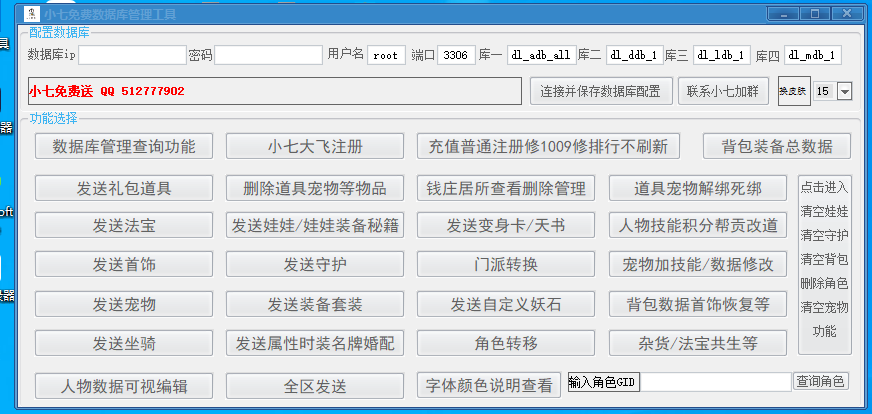Open 发送变身卡/天书 function
This screenshot has width=872, height=414.
506,226
